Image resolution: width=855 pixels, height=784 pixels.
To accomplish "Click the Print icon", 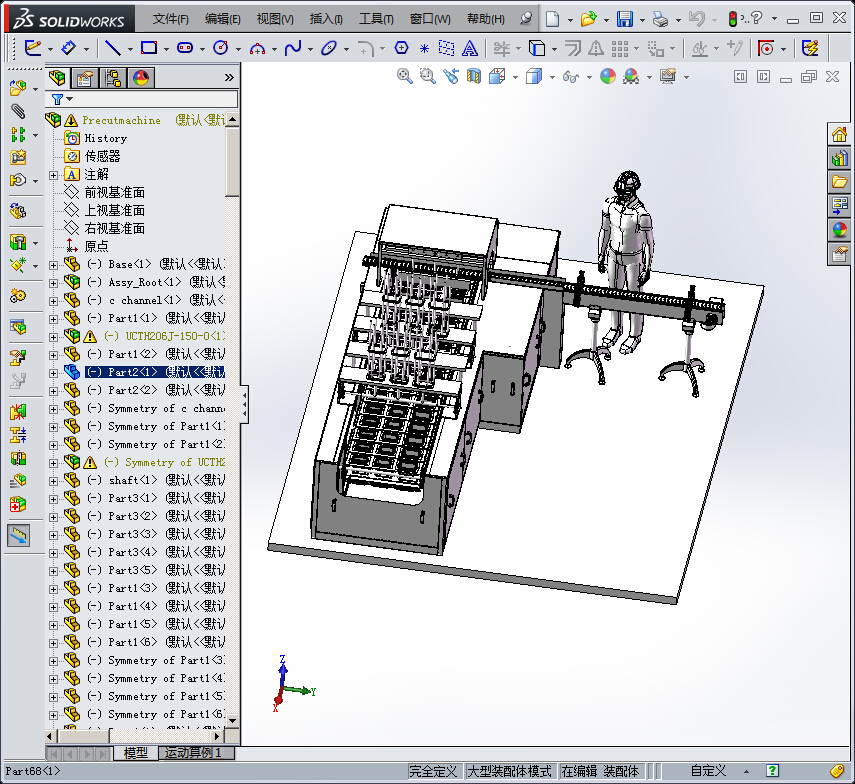I will [x=660, y=20].
